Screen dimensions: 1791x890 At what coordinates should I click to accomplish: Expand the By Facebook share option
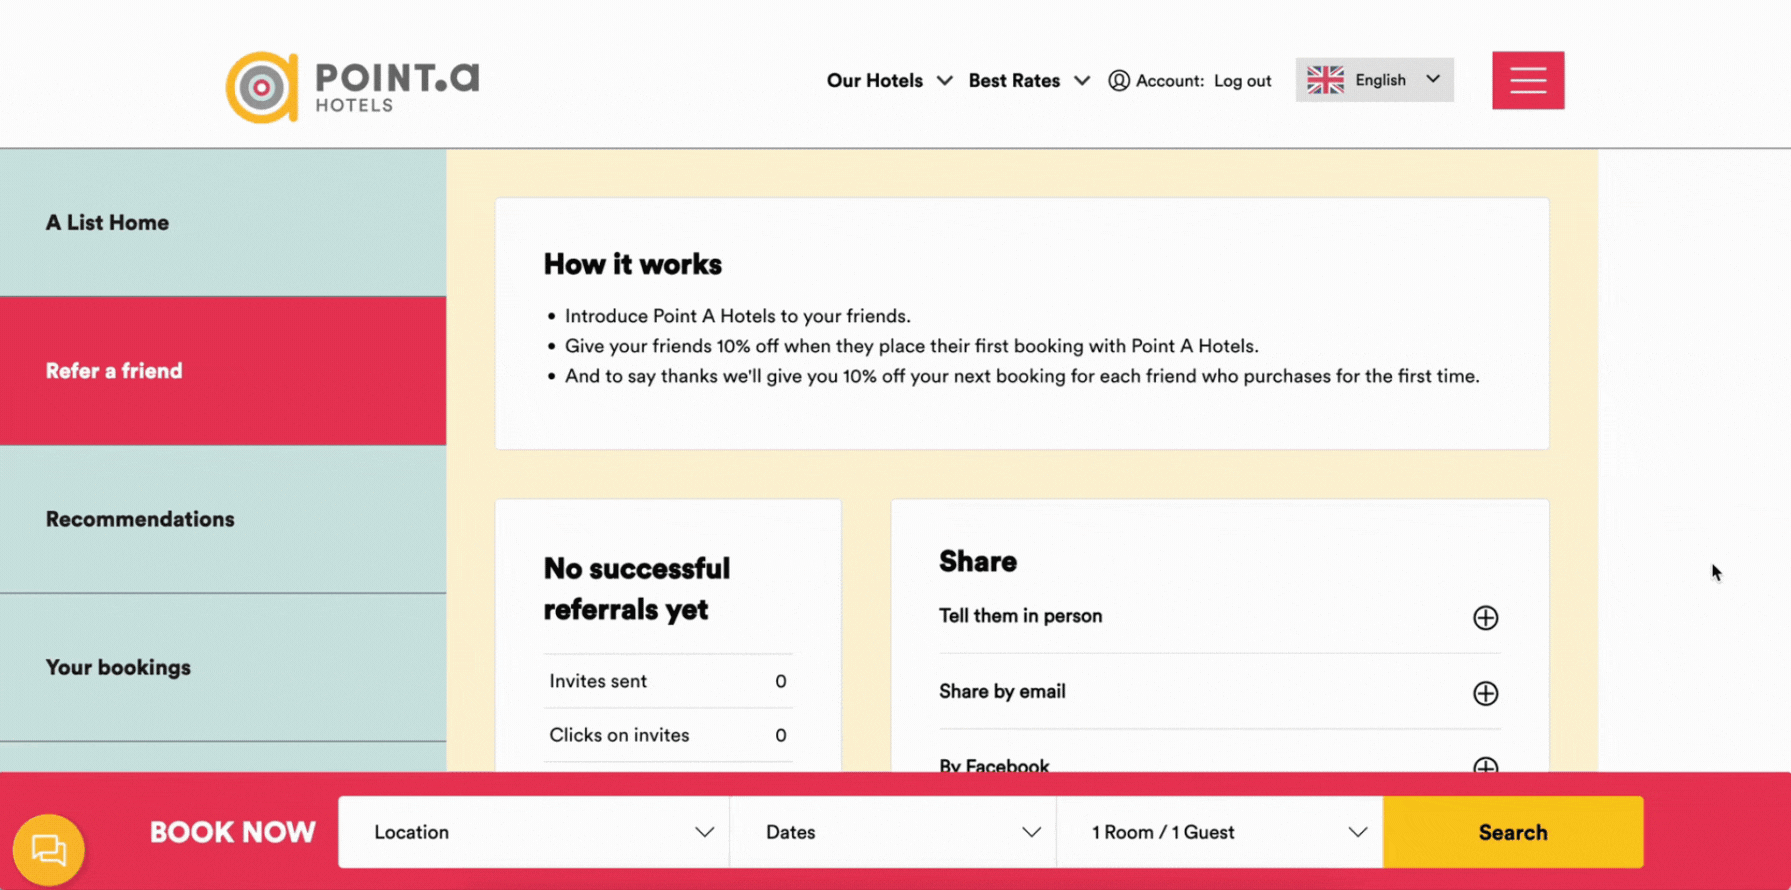pyautogui.click(x=1485, y=765)
